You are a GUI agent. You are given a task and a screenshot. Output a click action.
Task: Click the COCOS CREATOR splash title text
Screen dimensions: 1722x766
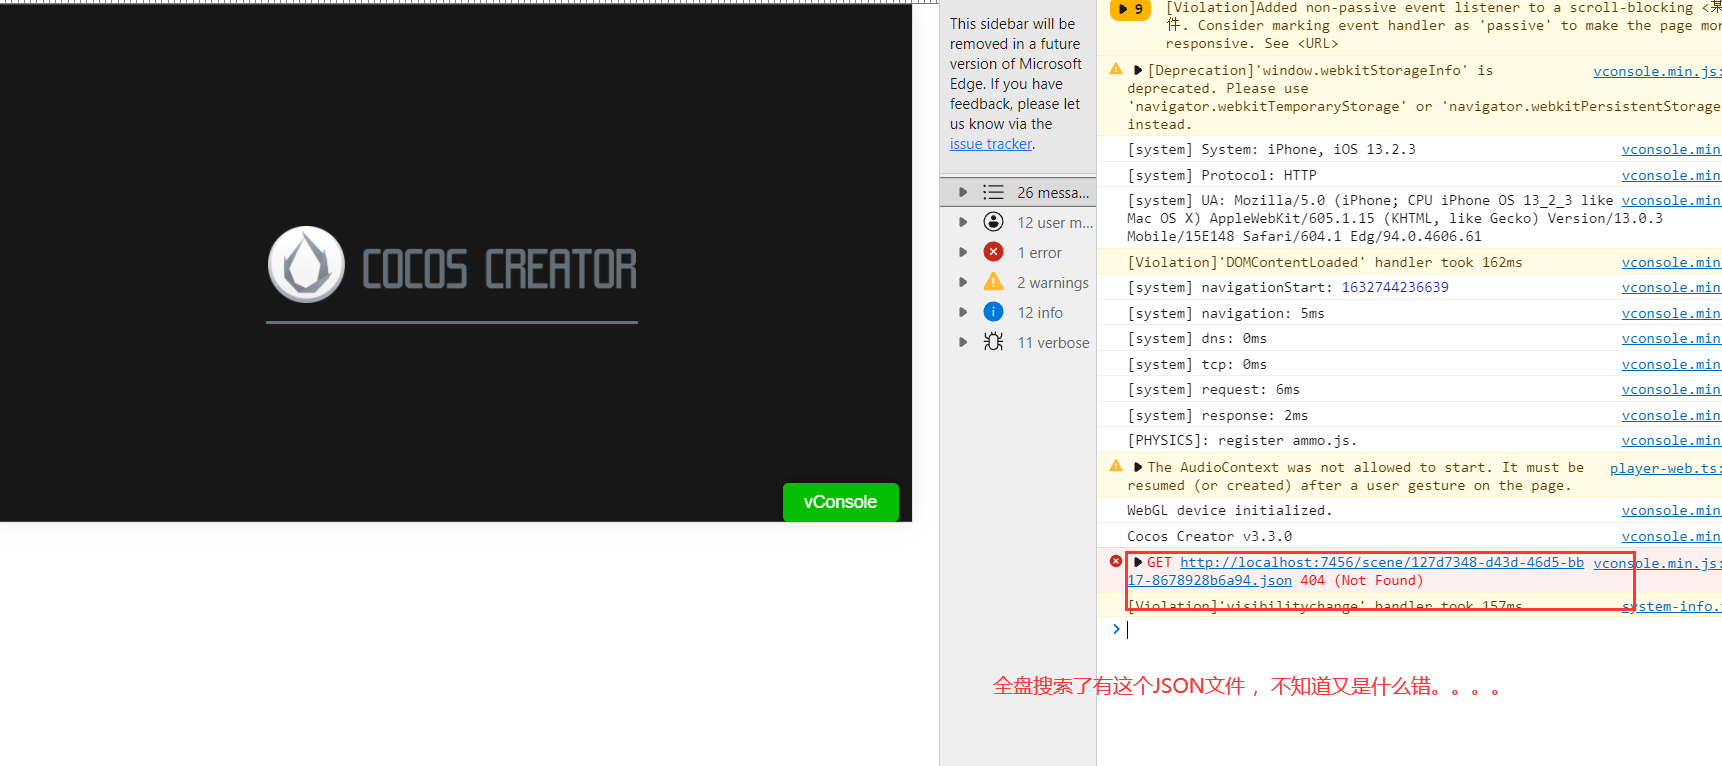[499, 269]
